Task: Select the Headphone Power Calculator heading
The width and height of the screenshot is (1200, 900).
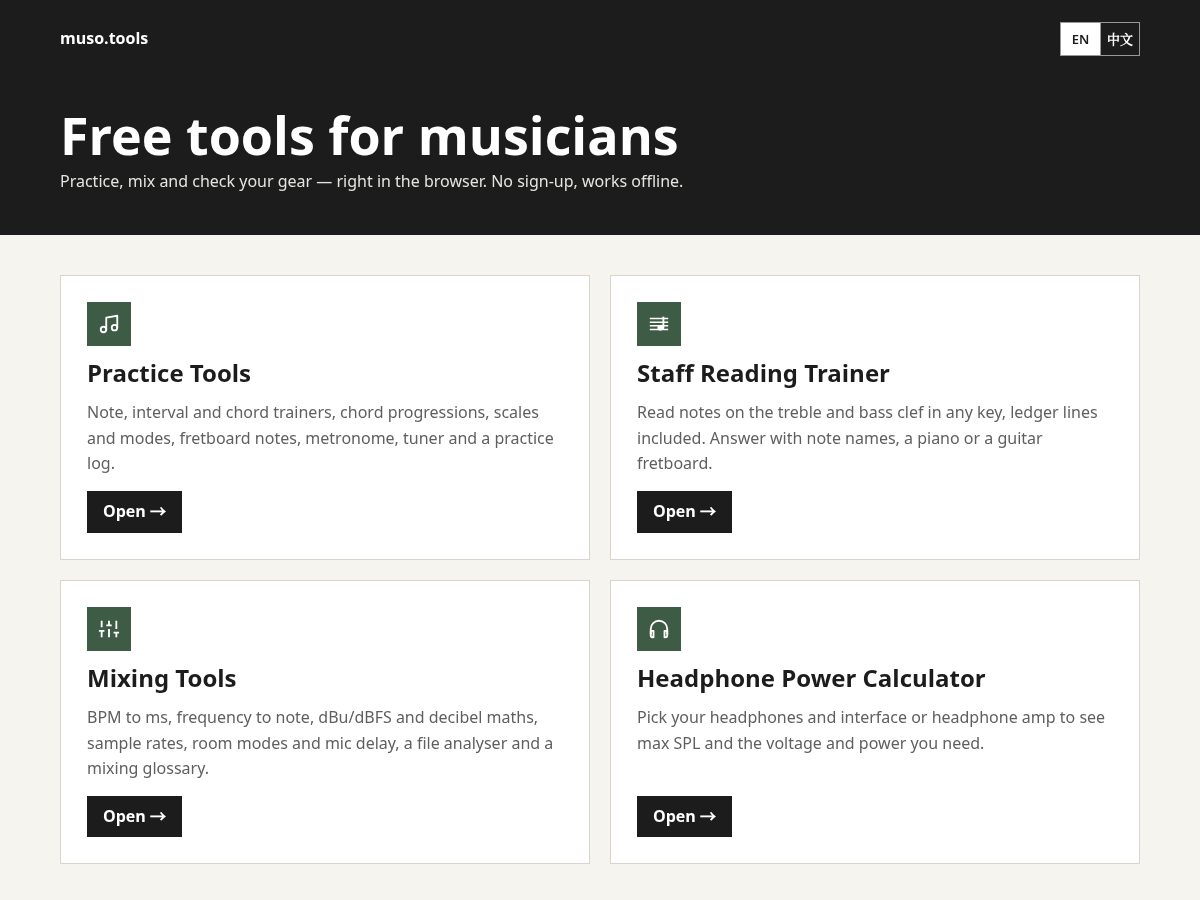Action: [811, 678]
